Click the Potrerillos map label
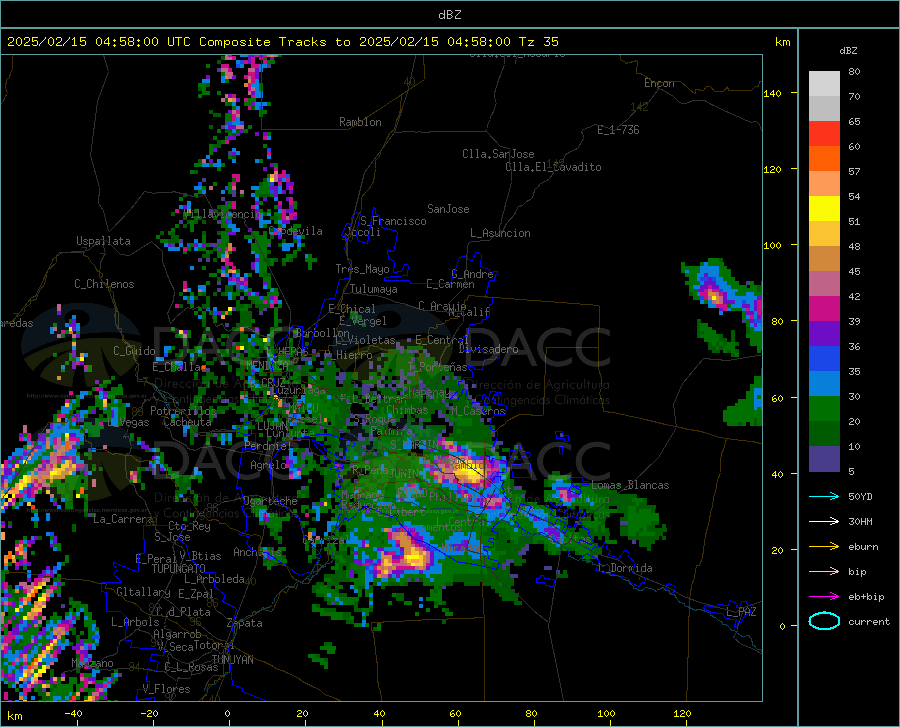Screen dimensions: 900x727 [183, 411]
